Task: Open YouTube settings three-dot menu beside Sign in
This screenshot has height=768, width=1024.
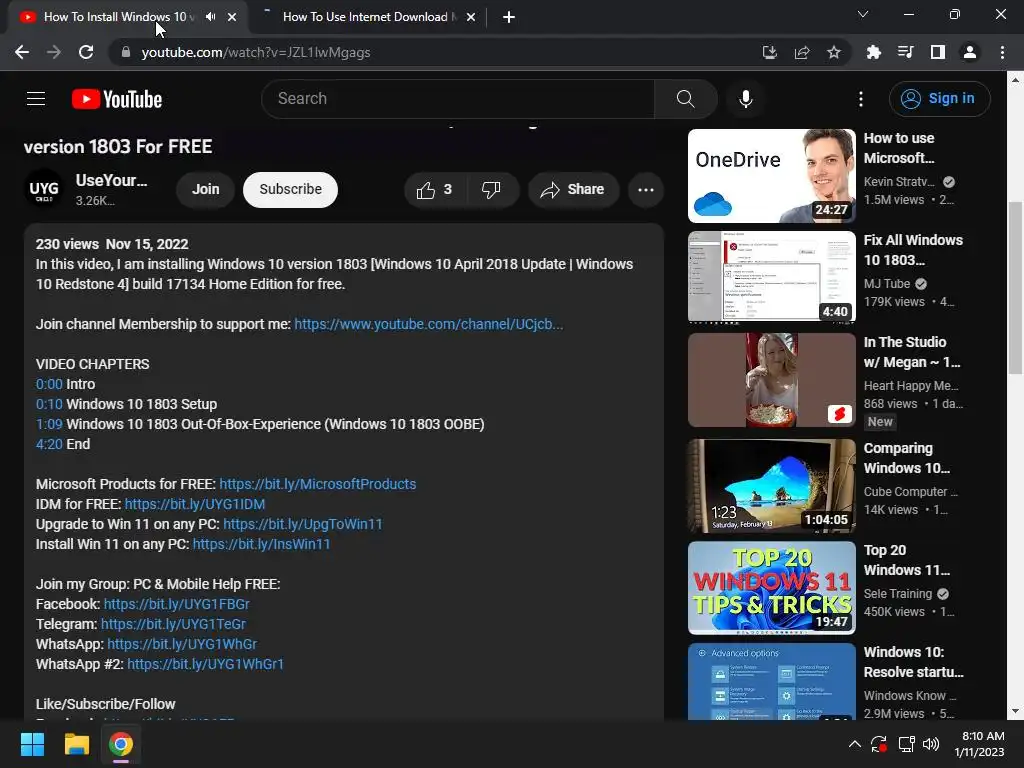Action: point(861,99)
